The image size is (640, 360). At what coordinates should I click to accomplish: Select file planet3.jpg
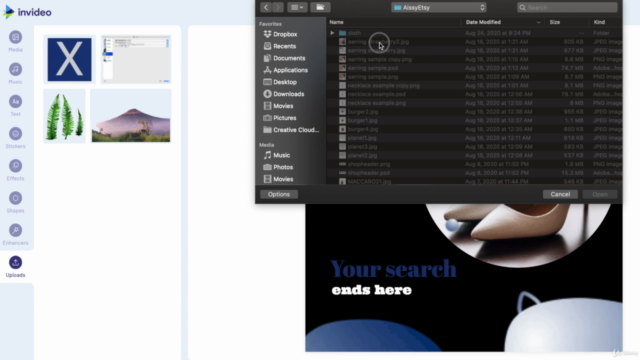pyautogui.click(x=475, y=147)
